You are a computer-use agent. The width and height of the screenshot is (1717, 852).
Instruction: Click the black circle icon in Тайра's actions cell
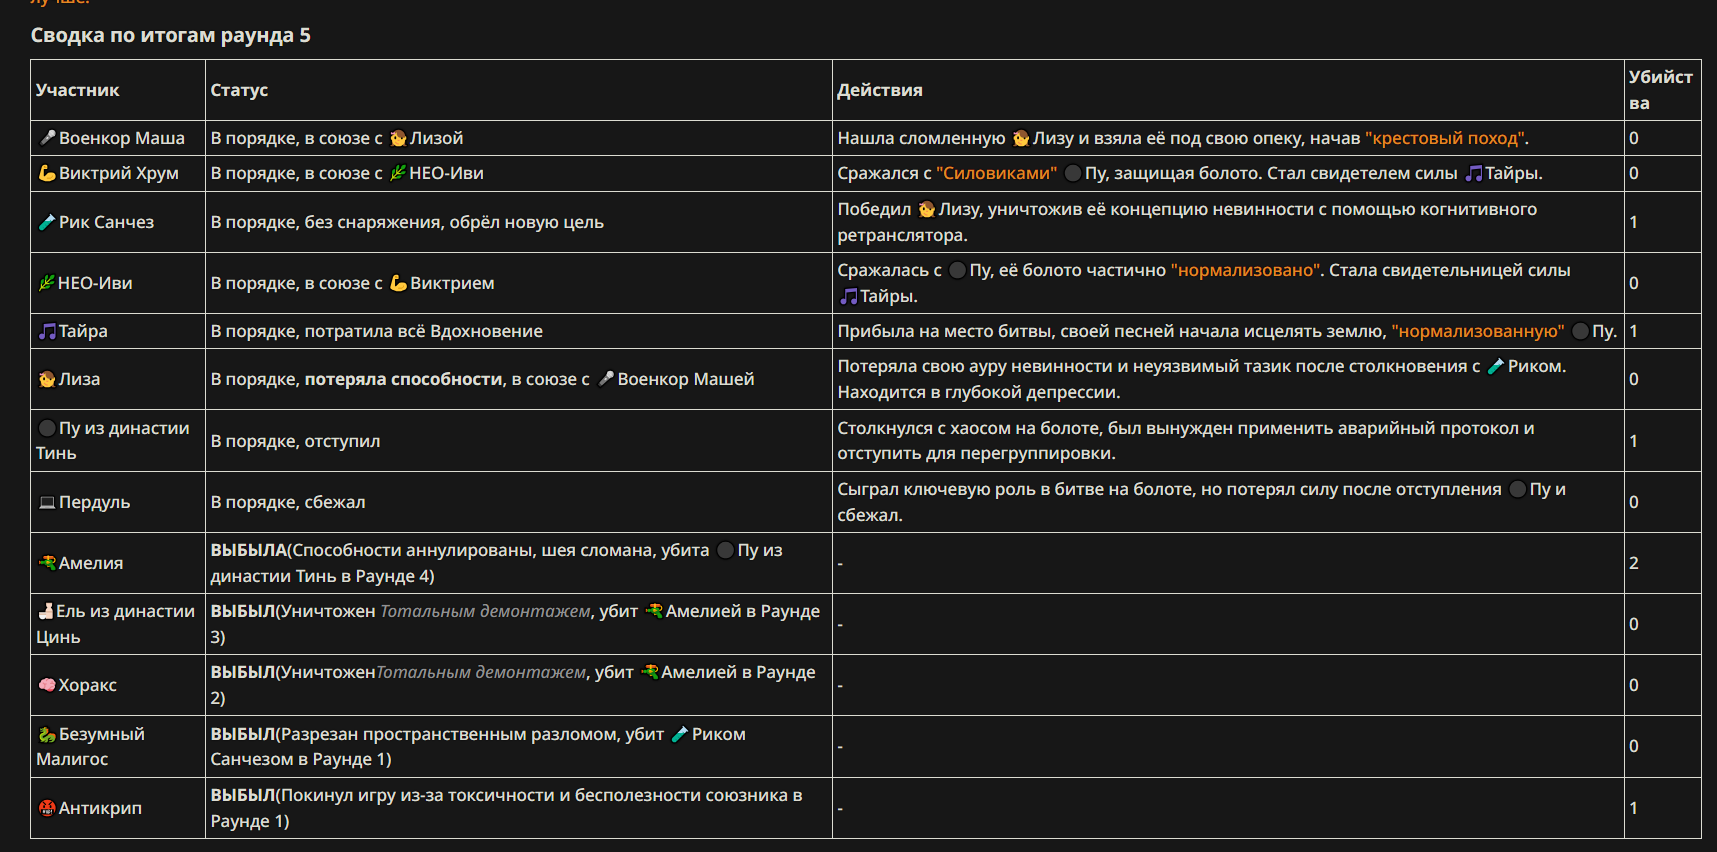1581,331
